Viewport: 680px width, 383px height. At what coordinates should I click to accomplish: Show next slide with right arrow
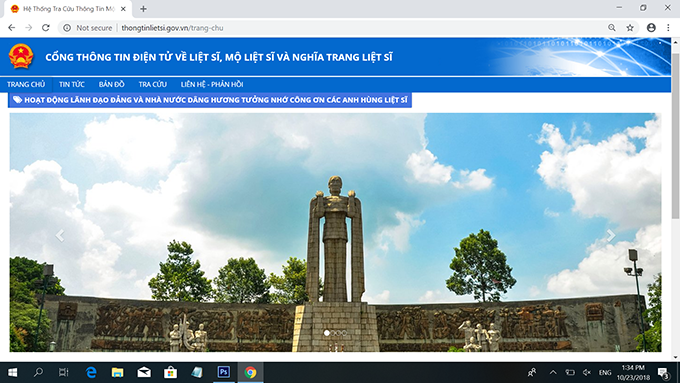[611, 236]
